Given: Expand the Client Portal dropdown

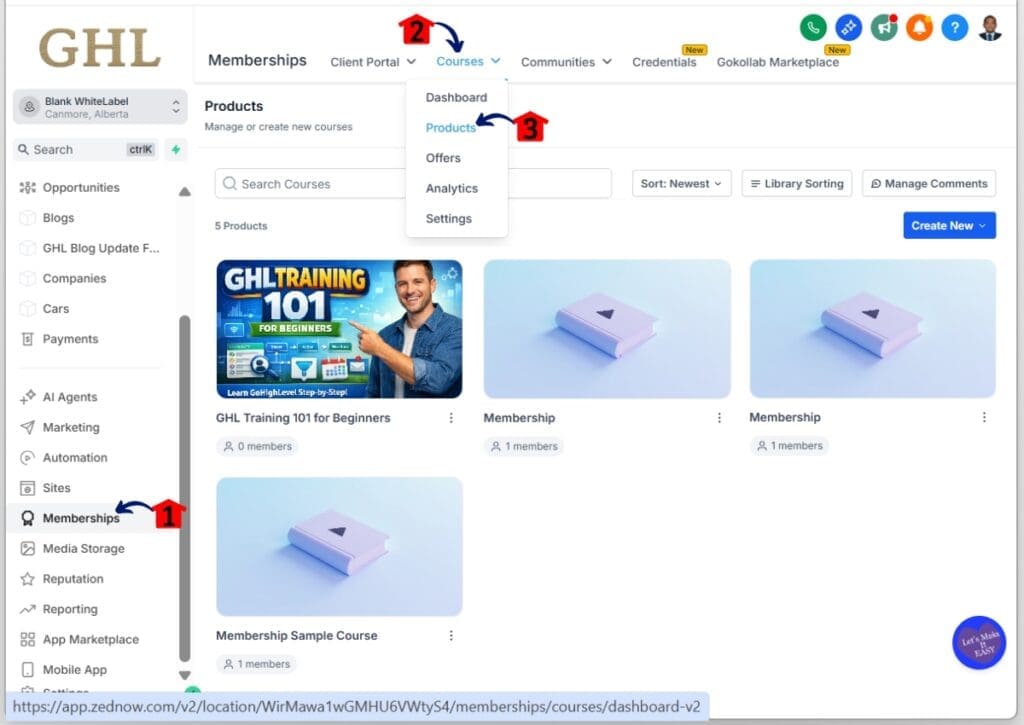Looking at the screenshot, I should point(373,62).
